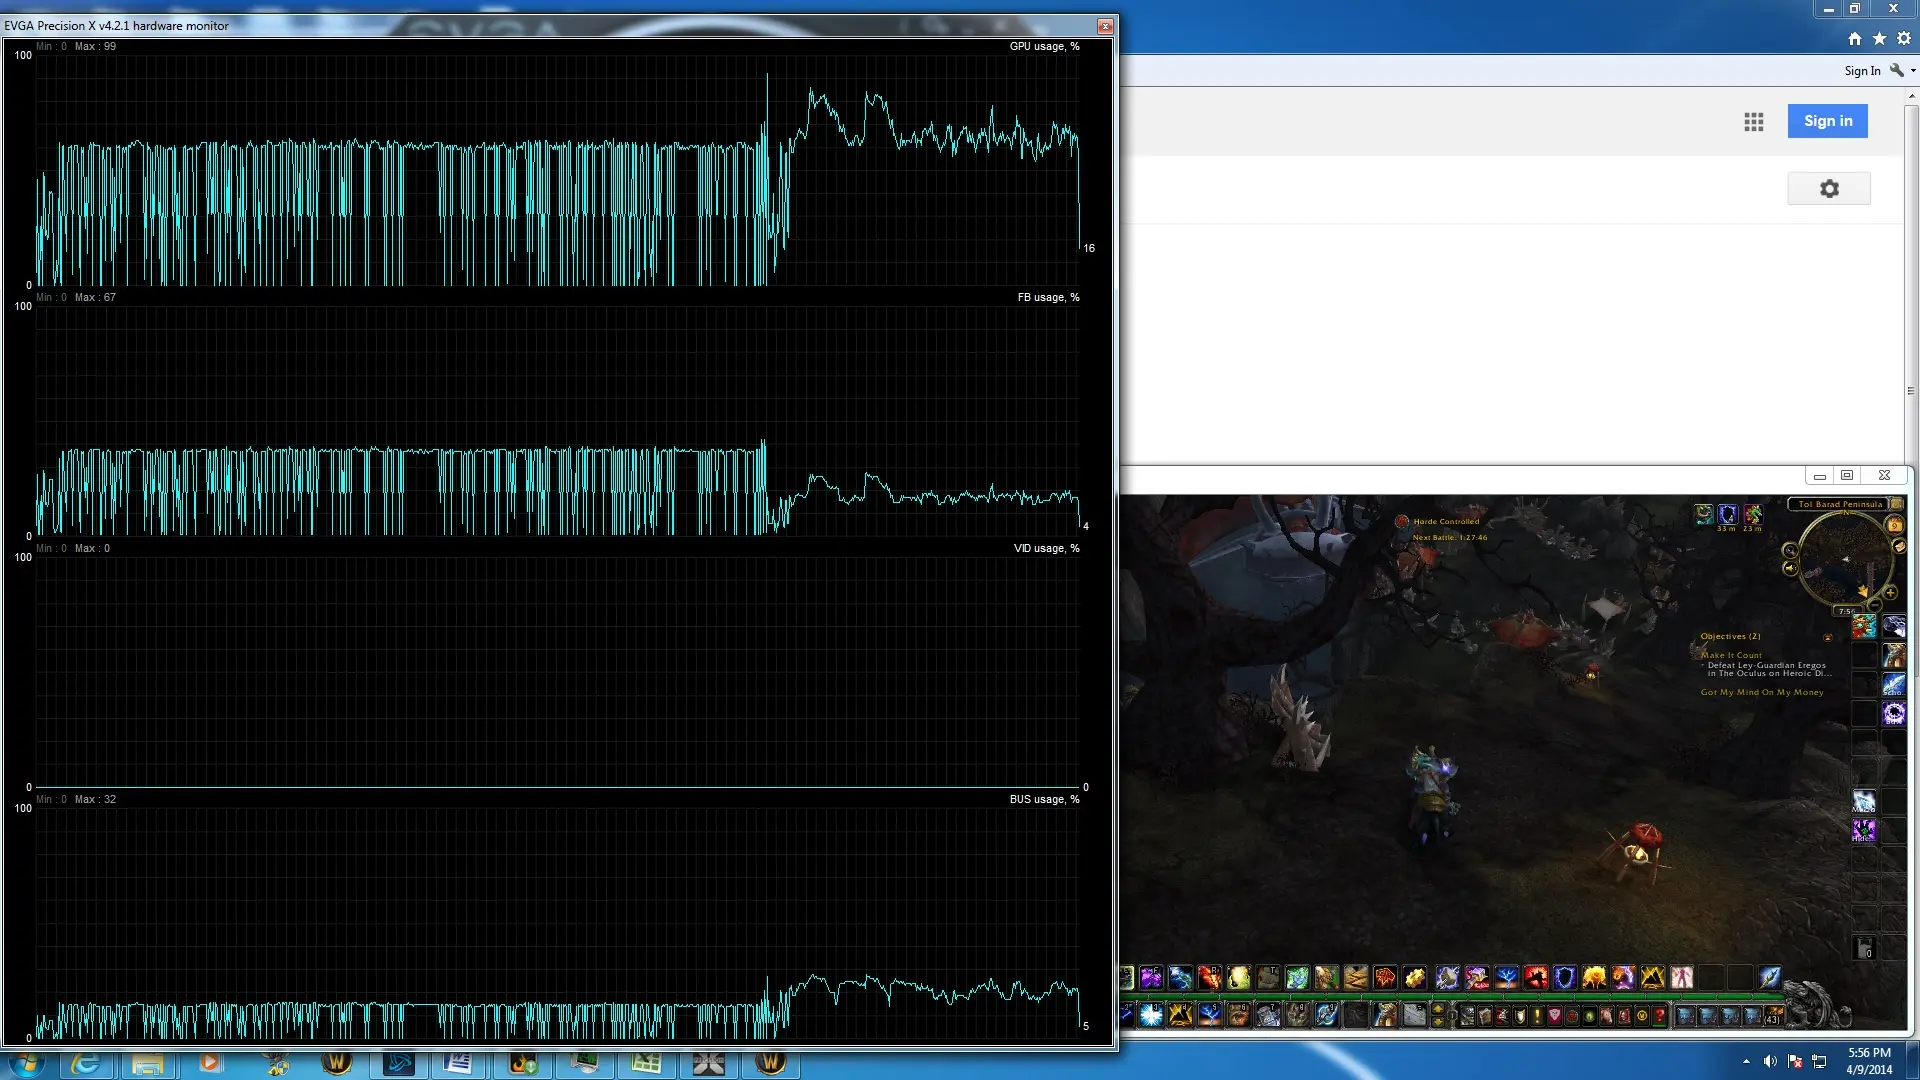Click the wrench icon beside Sign In
Viewport: 1920px width, 1080px height.
pos(1897,70)
